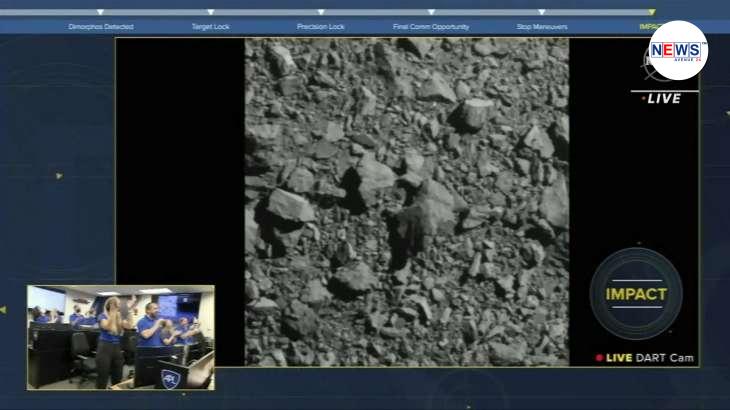730x410 pixels.
Task: Select the Dimorphos Detected milestone label
Action: [100, 27]
